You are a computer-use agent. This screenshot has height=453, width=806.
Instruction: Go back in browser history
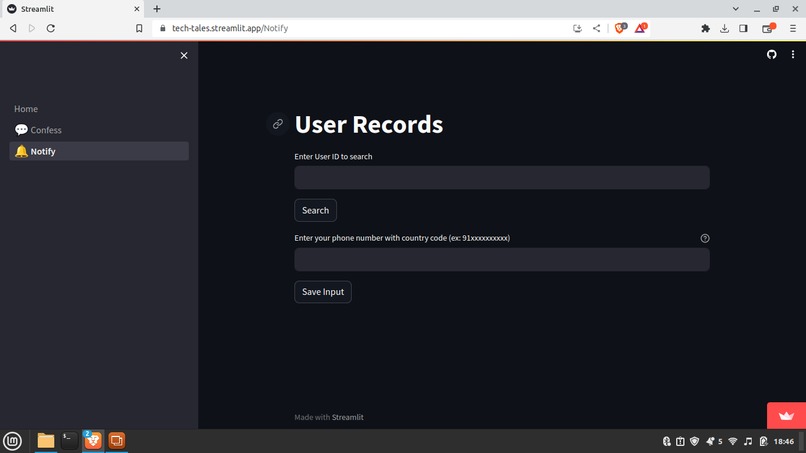[13, 28]
